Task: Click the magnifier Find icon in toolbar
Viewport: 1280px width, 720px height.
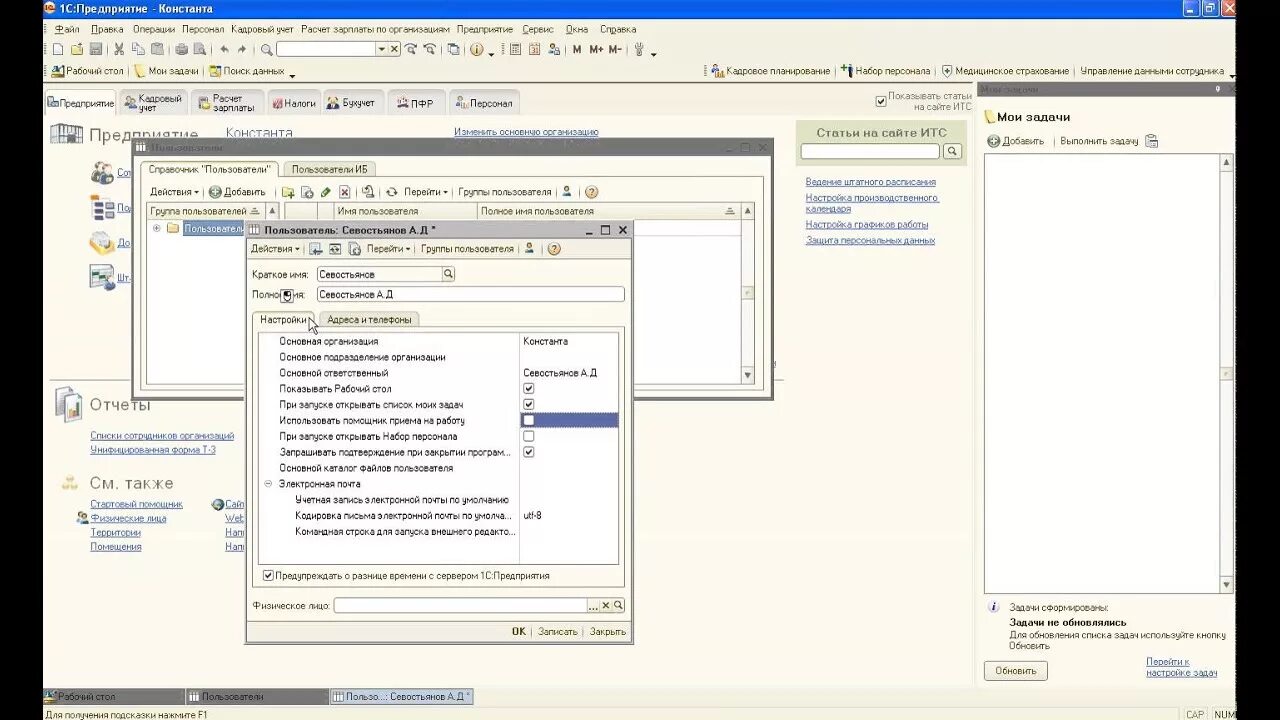Action: coord(266,49)
